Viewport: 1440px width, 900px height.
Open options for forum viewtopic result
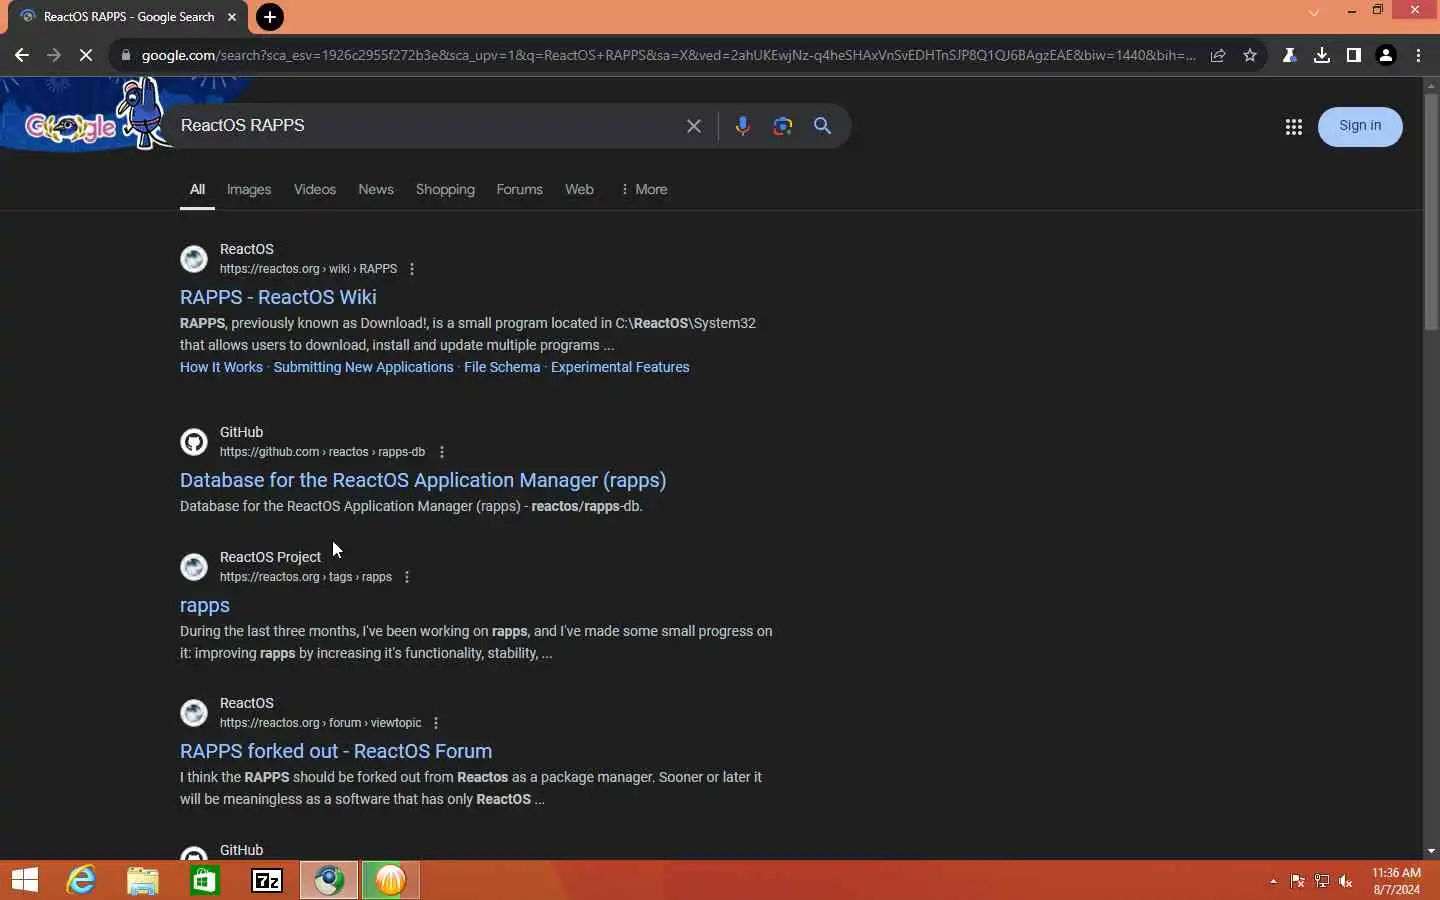[x=436, y=723]
